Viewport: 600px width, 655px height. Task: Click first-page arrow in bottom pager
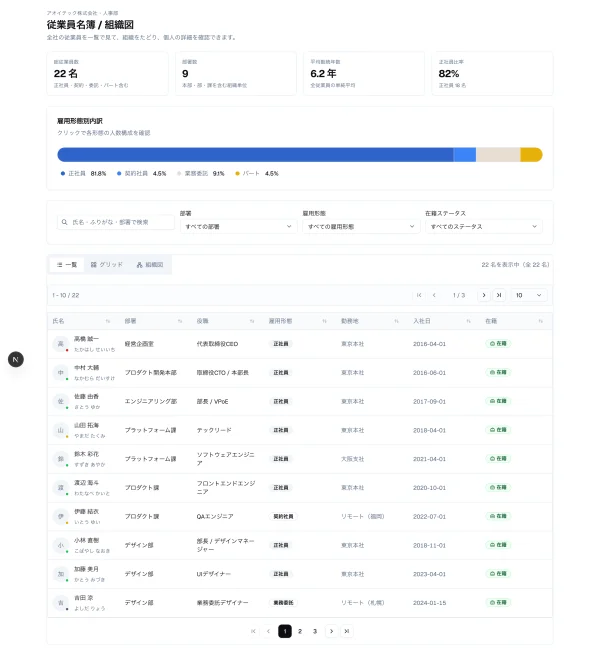[x=253, y=631]
